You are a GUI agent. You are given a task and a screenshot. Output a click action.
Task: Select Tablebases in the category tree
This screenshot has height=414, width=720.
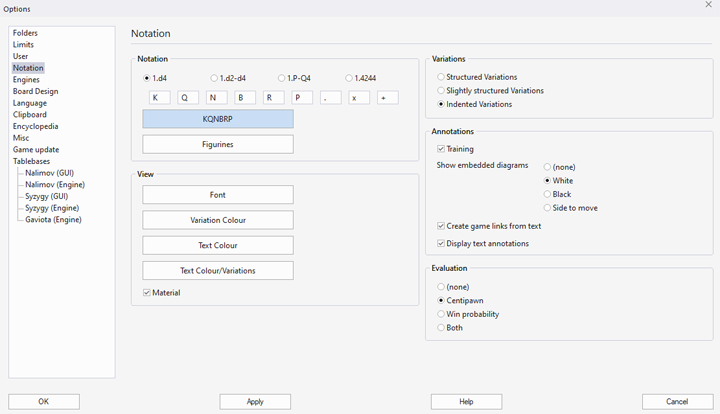[31, 161]
